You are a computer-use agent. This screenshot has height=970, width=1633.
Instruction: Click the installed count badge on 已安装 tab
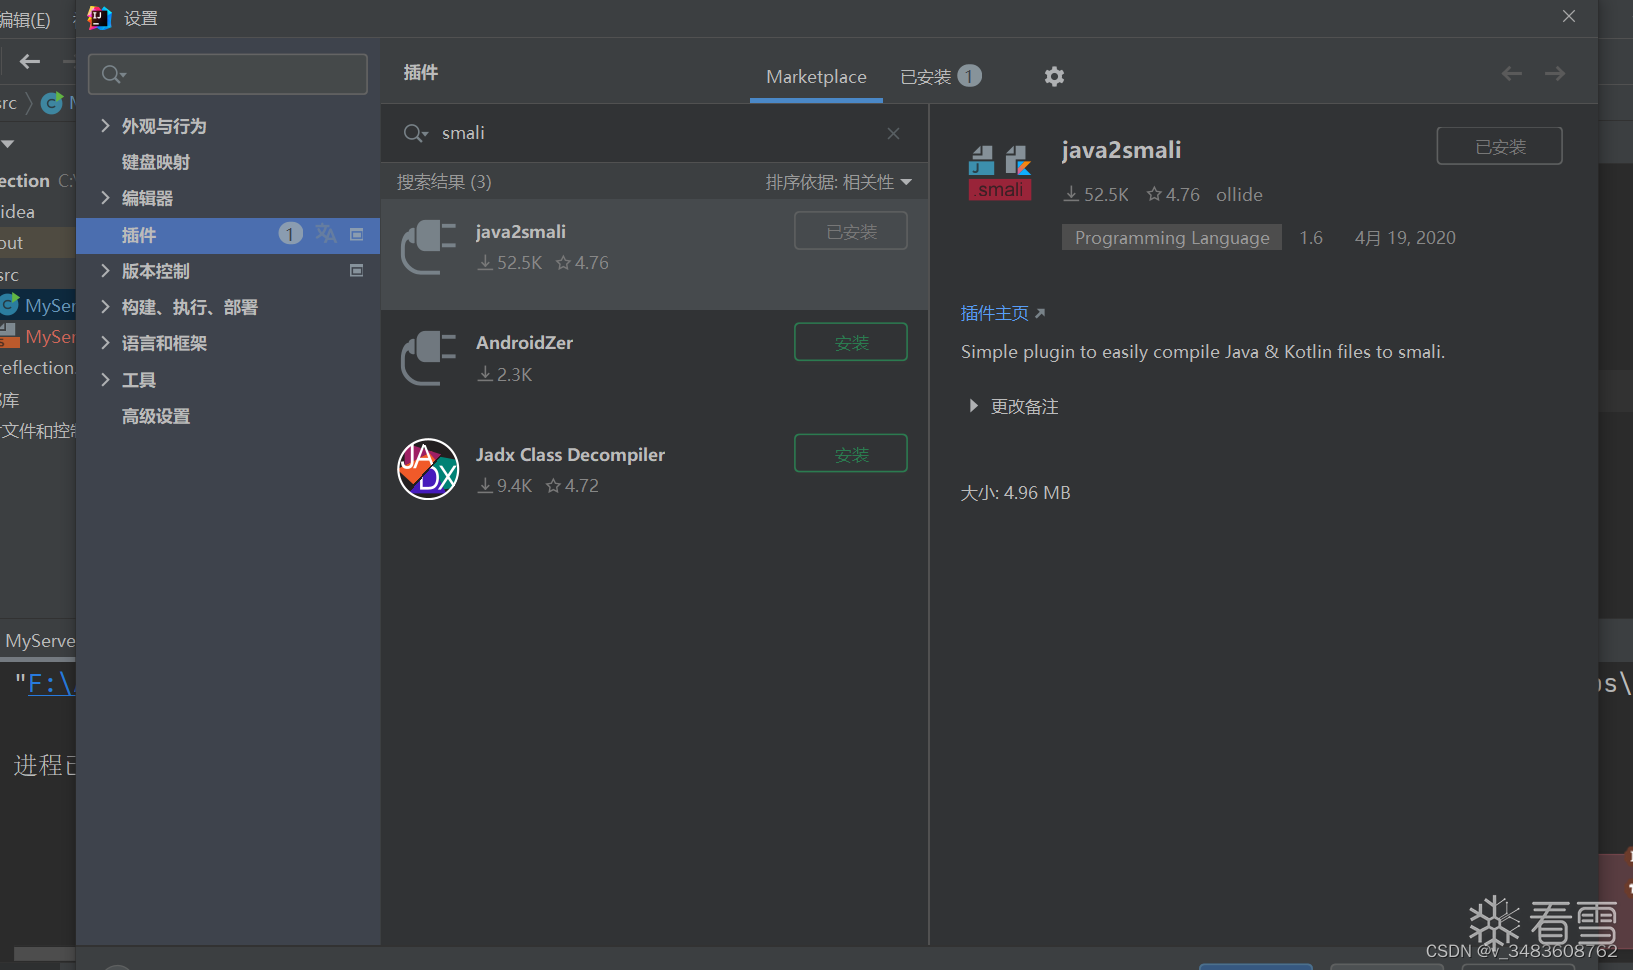[969, 76]
